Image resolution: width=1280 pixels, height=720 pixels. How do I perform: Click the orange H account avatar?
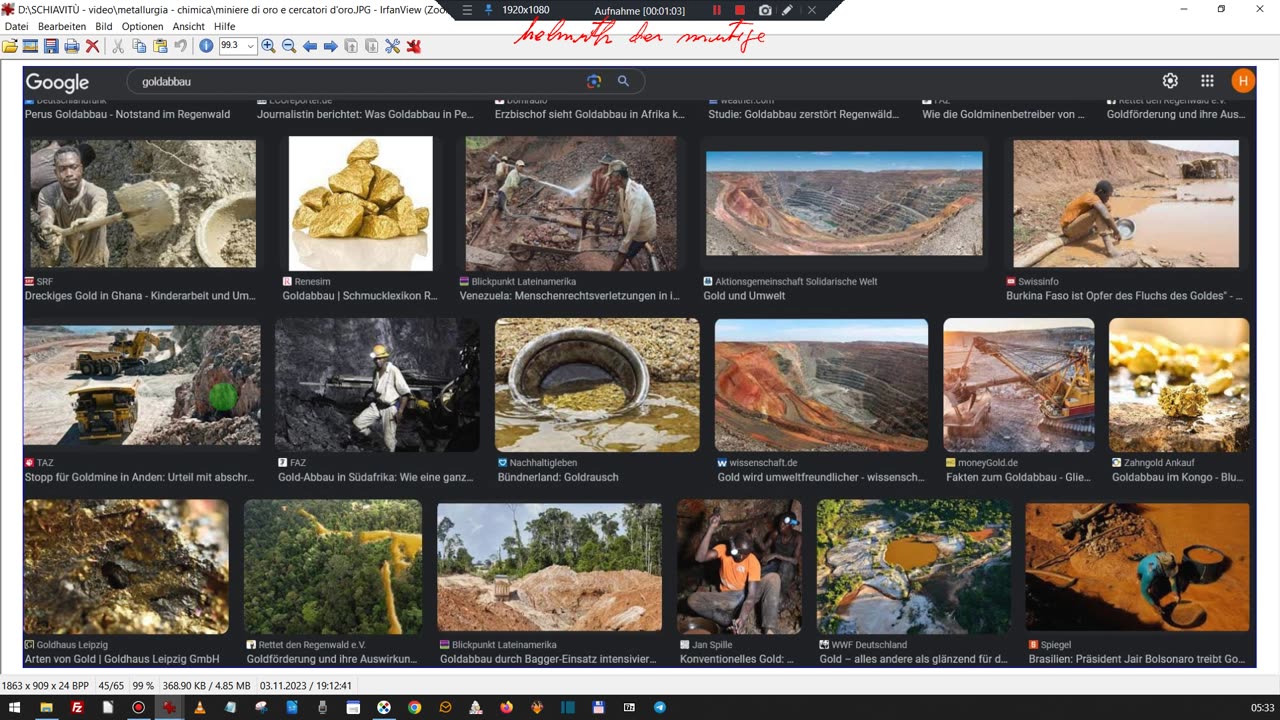point(1243,81)
